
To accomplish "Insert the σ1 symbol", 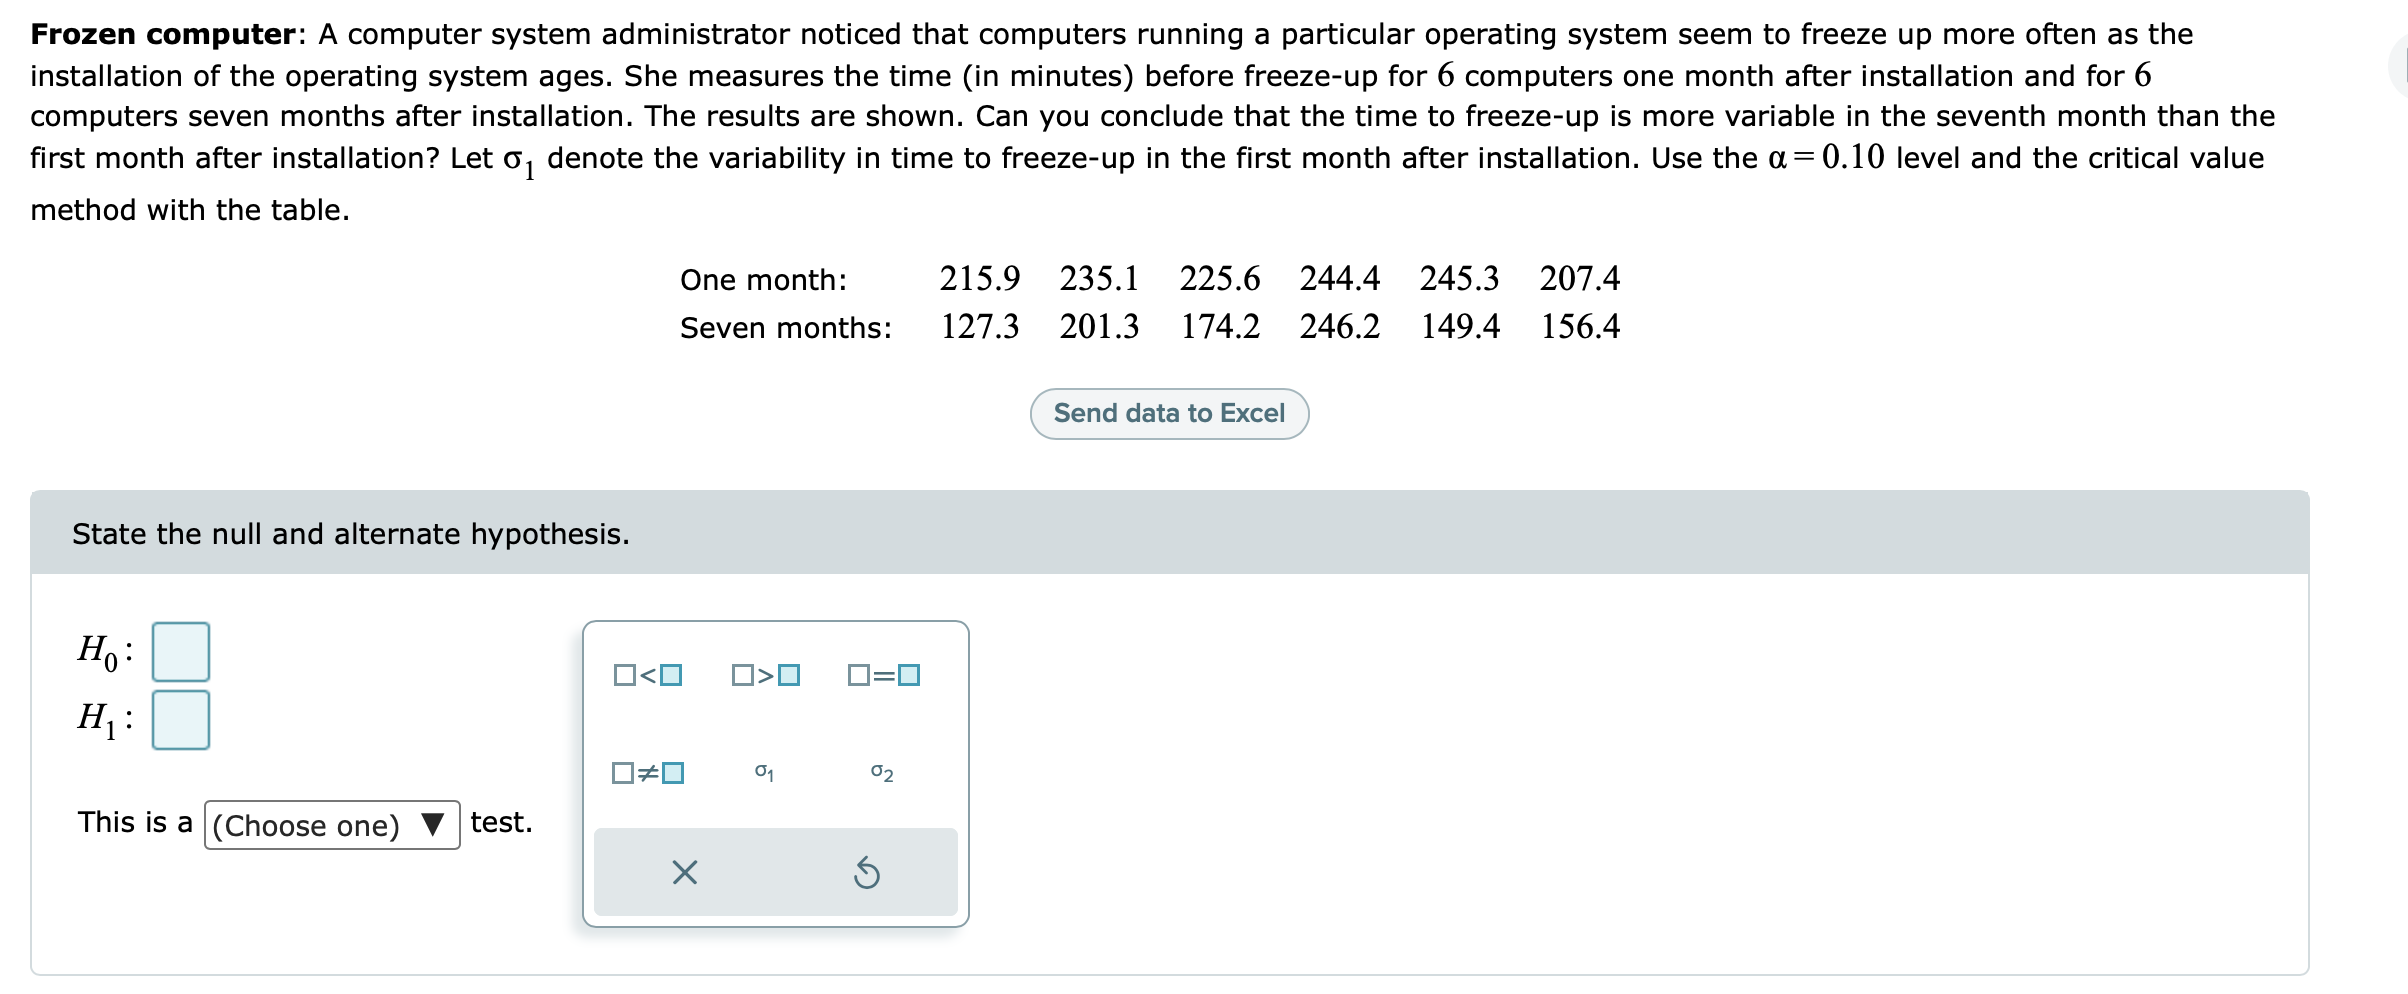I will click(x=764, y=771).
